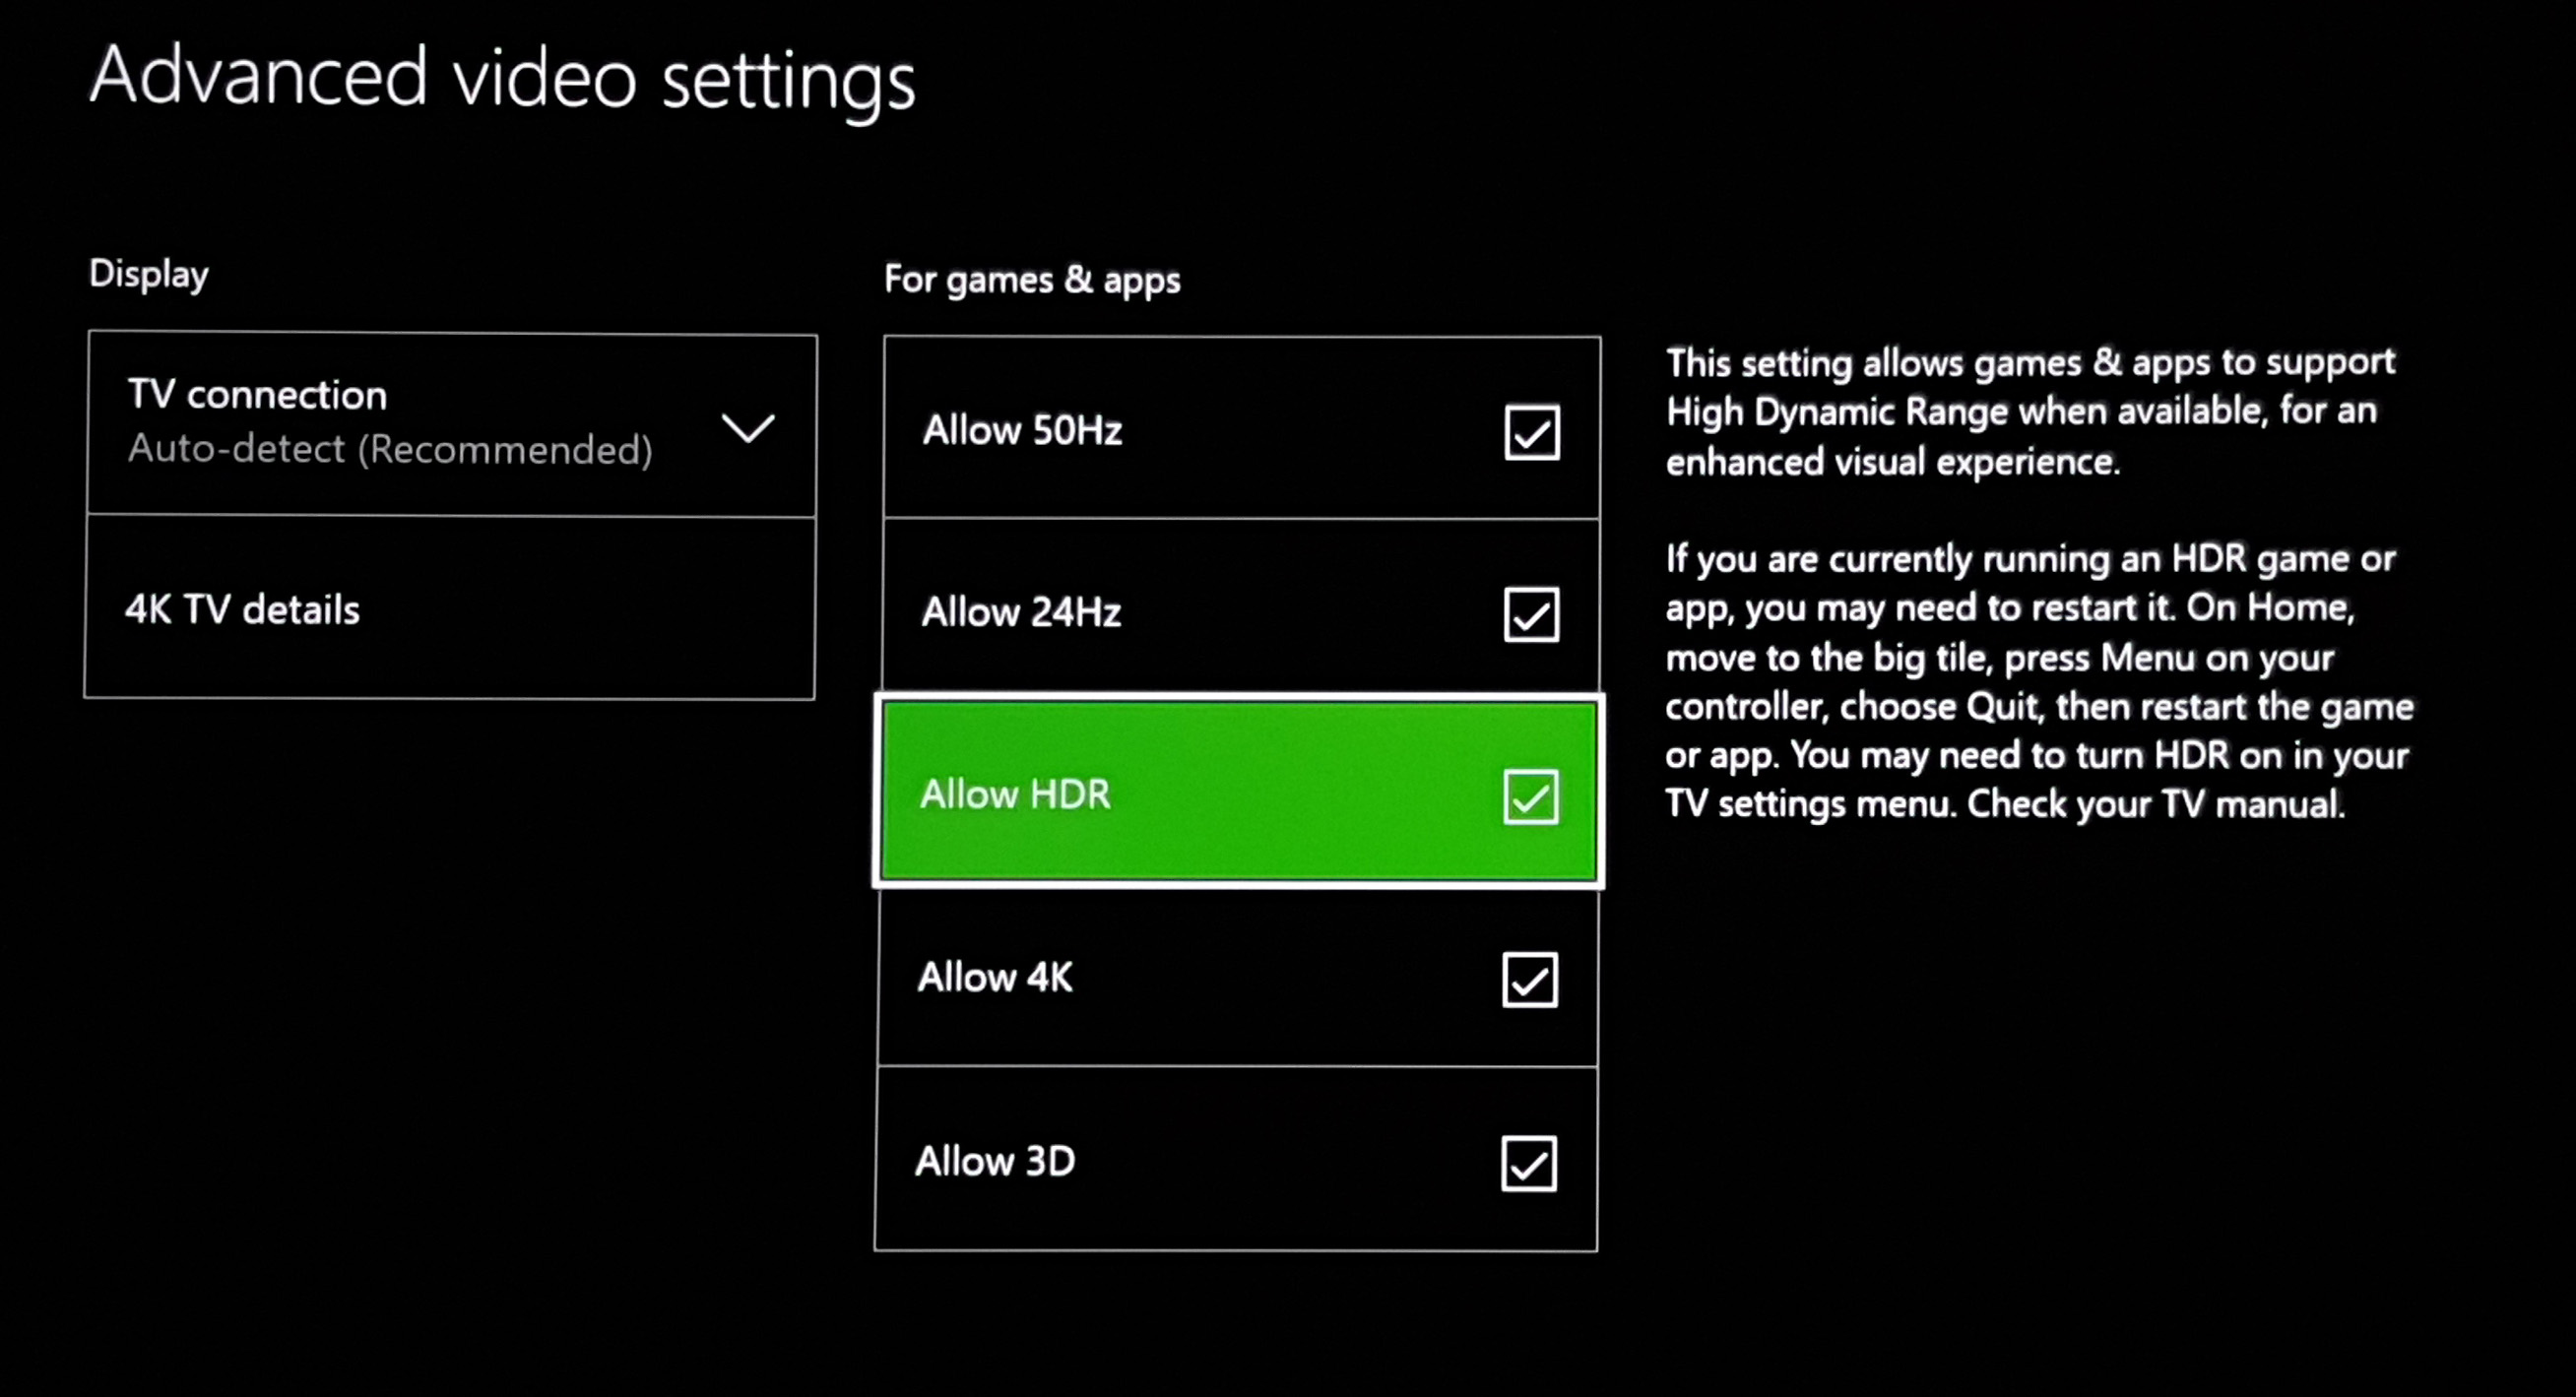Select the 'Allow 50Hz' row label
2576x1397 pixels.
pos(1022,431)
